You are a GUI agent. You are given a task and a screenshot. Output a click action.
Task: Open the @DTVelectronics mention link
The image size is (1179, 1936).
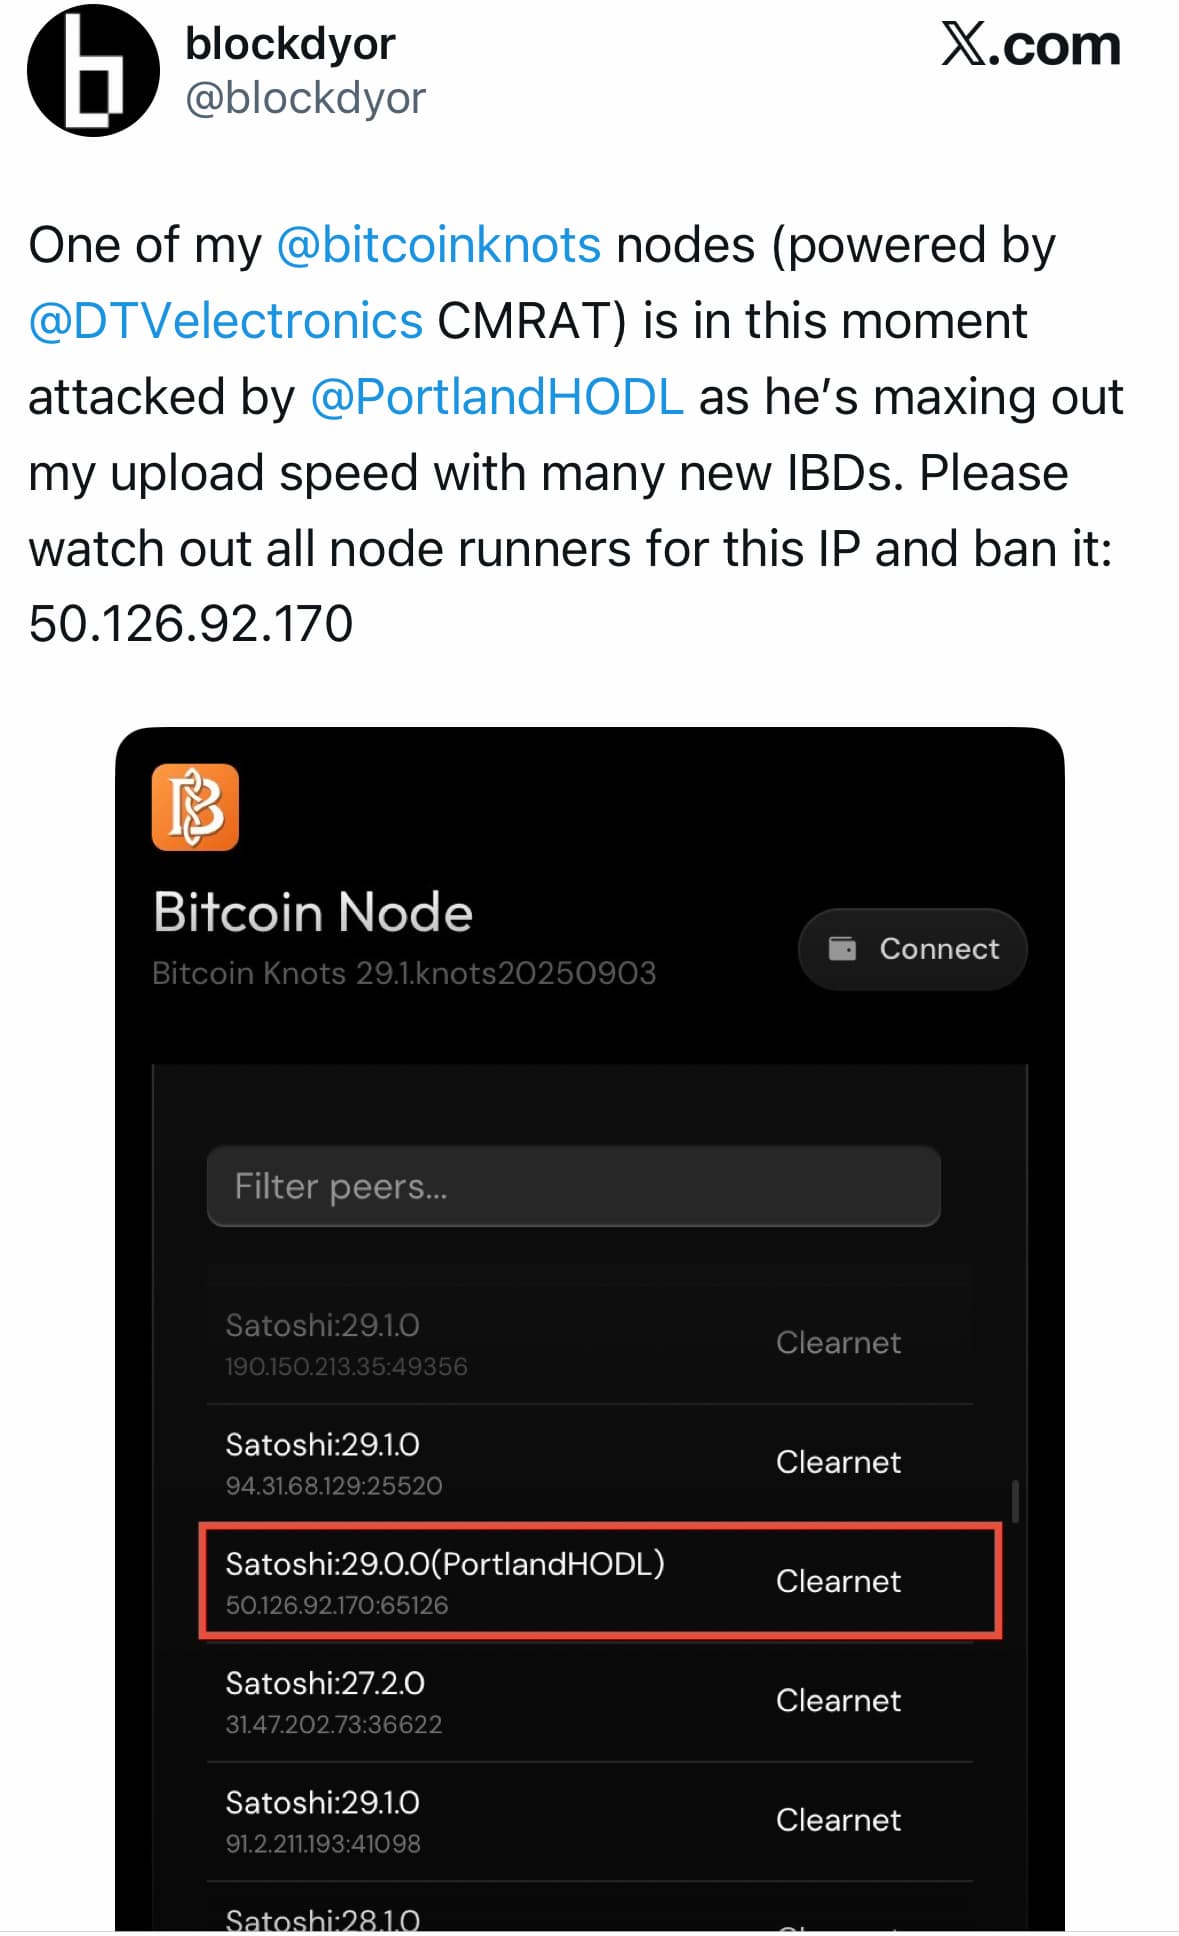[226, 321]
